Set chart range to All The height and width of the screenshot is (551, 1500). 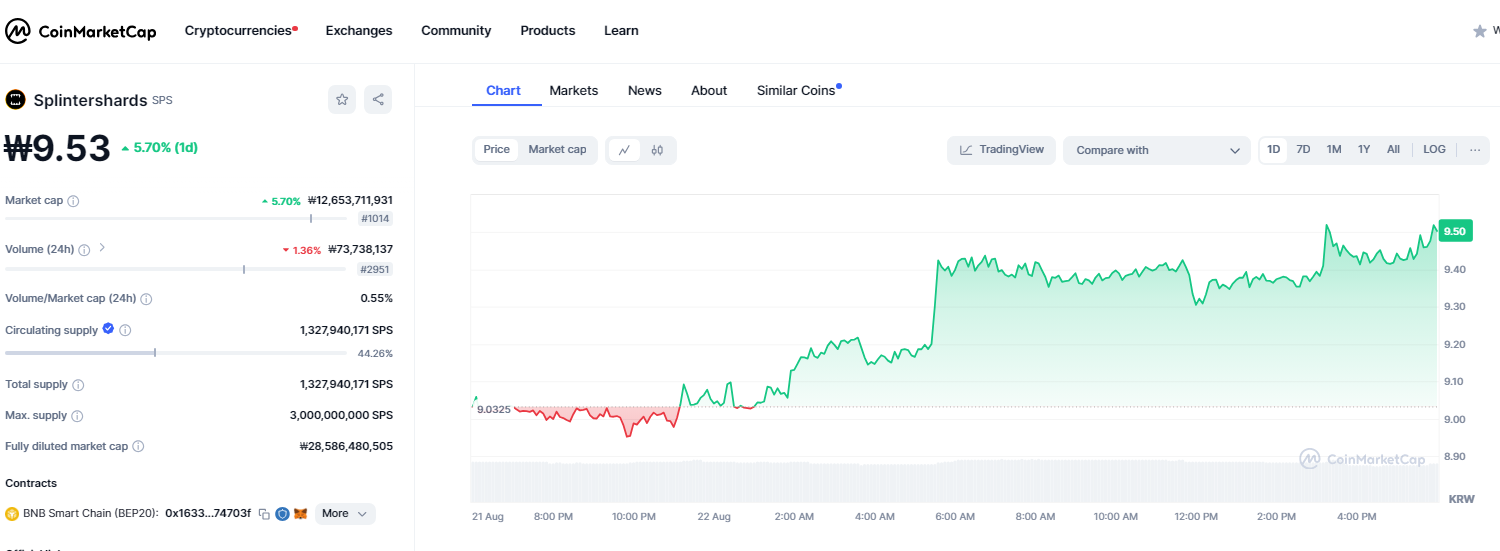(x=1393, y=150)
